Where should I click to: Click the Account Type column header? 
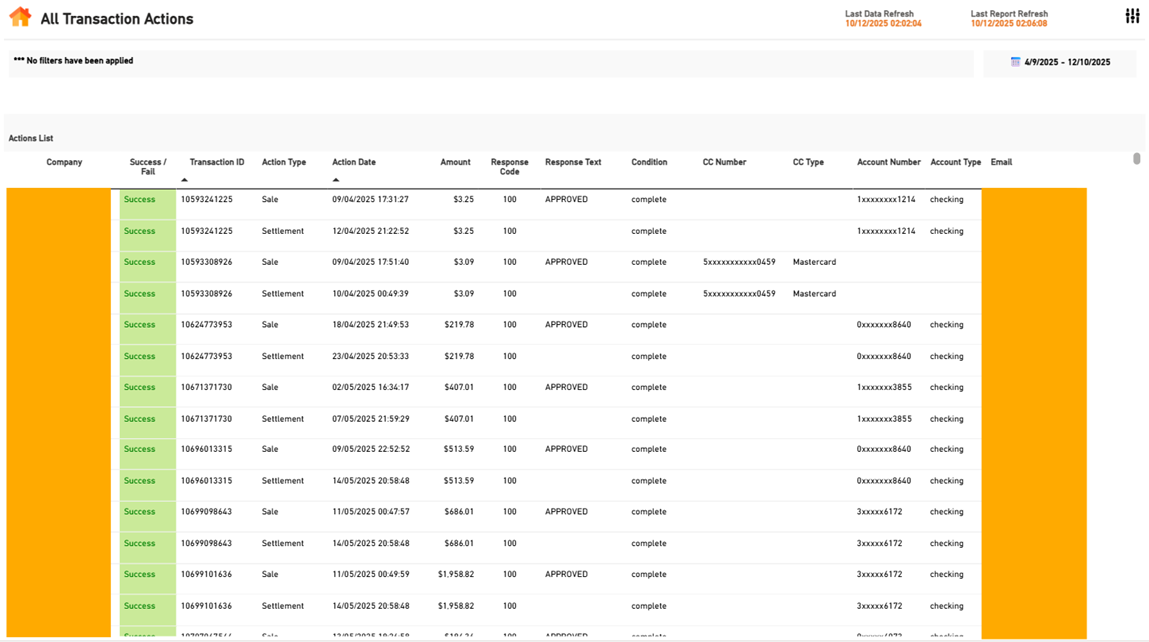click(956, 163)
